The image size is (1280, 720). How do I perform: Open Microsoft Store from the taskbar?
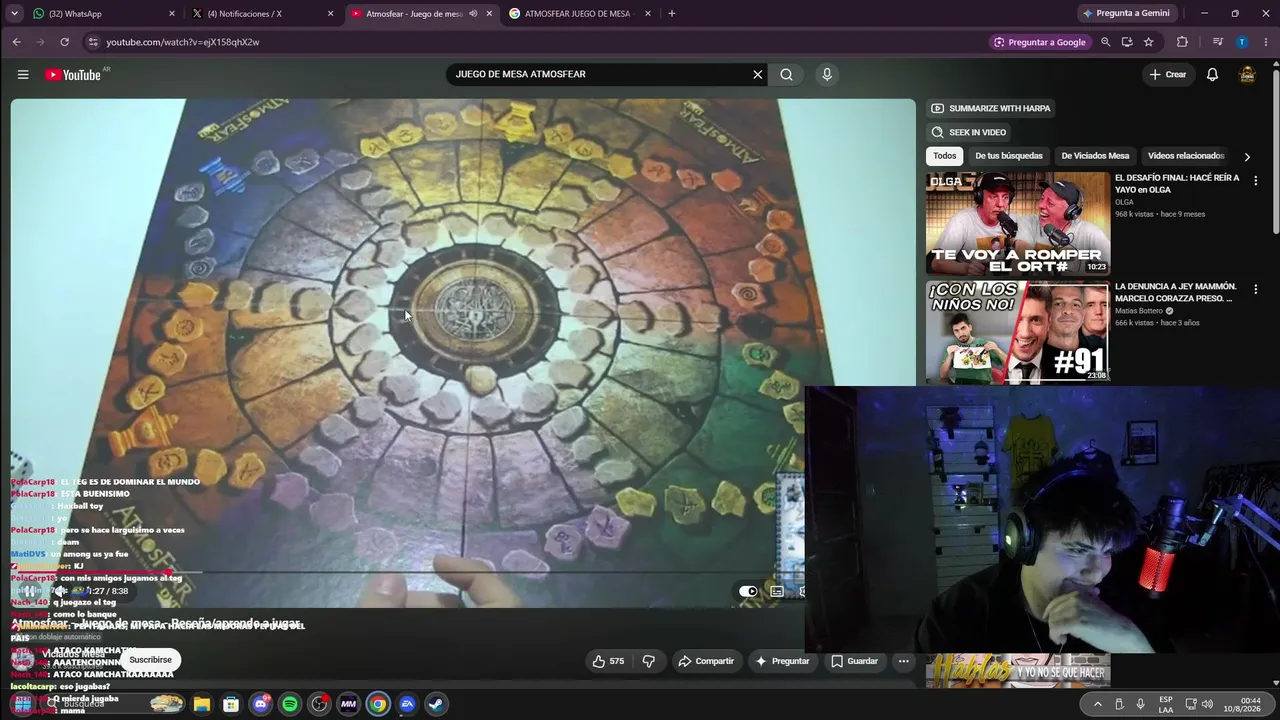pyautogui.click(x=231, y=704)
